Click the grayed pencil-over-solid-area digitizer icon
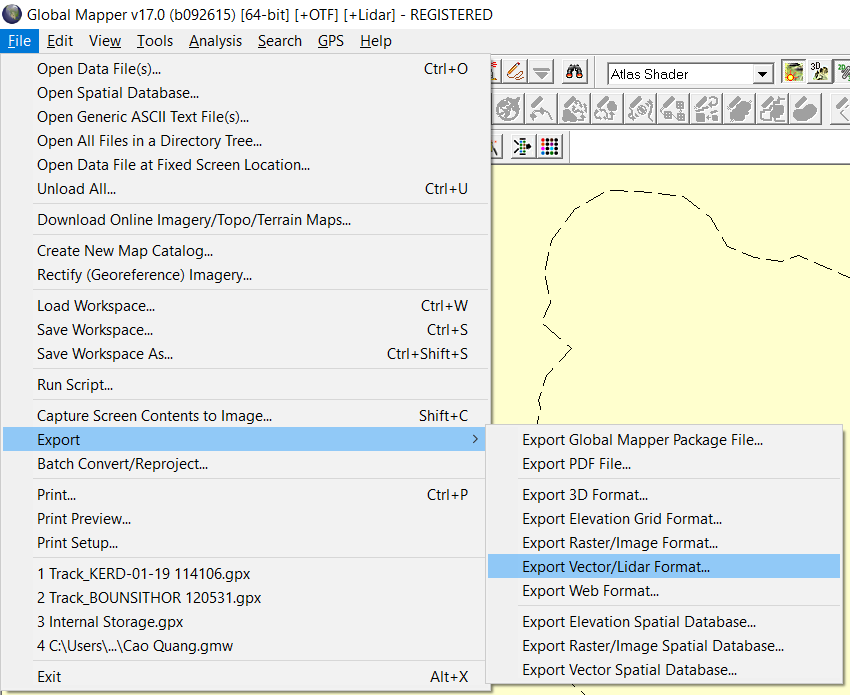The image size is (850, 695). click(x=806, y=108)
